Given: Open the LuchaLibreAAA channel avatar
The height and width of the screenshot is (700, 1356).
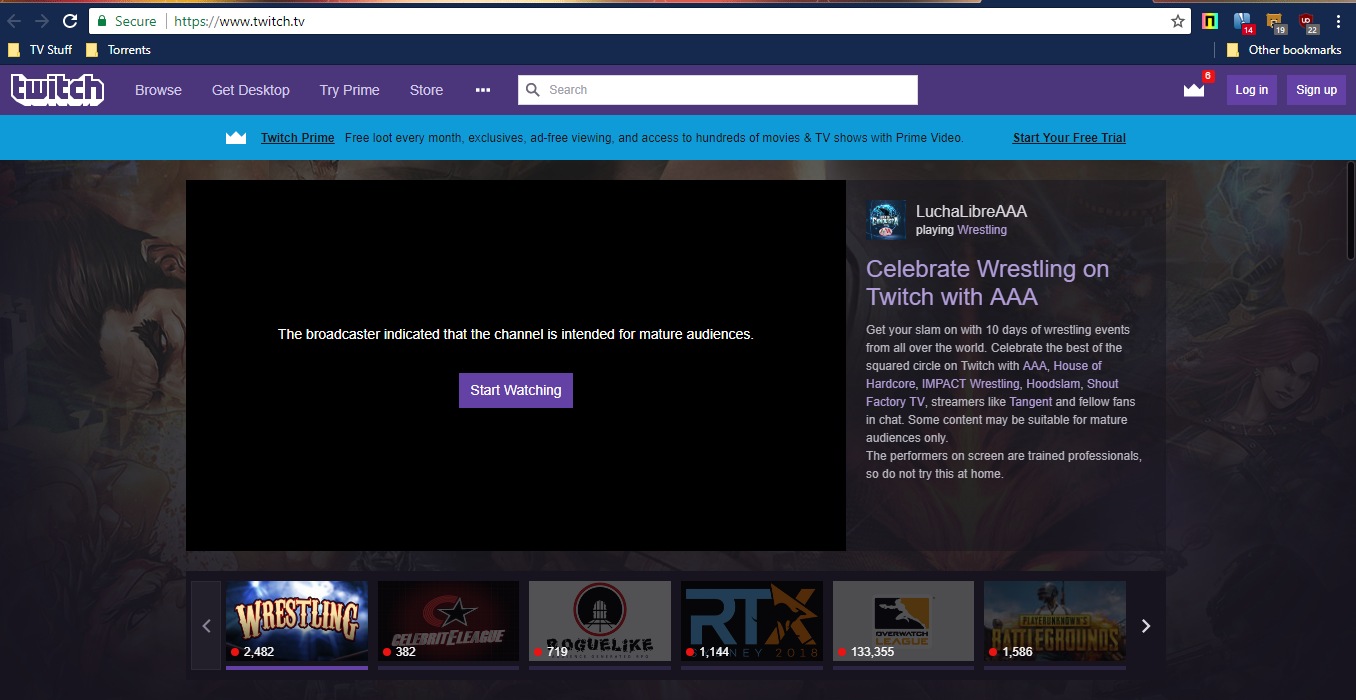Looking at the screenshot, I should (x=886, y=220).
